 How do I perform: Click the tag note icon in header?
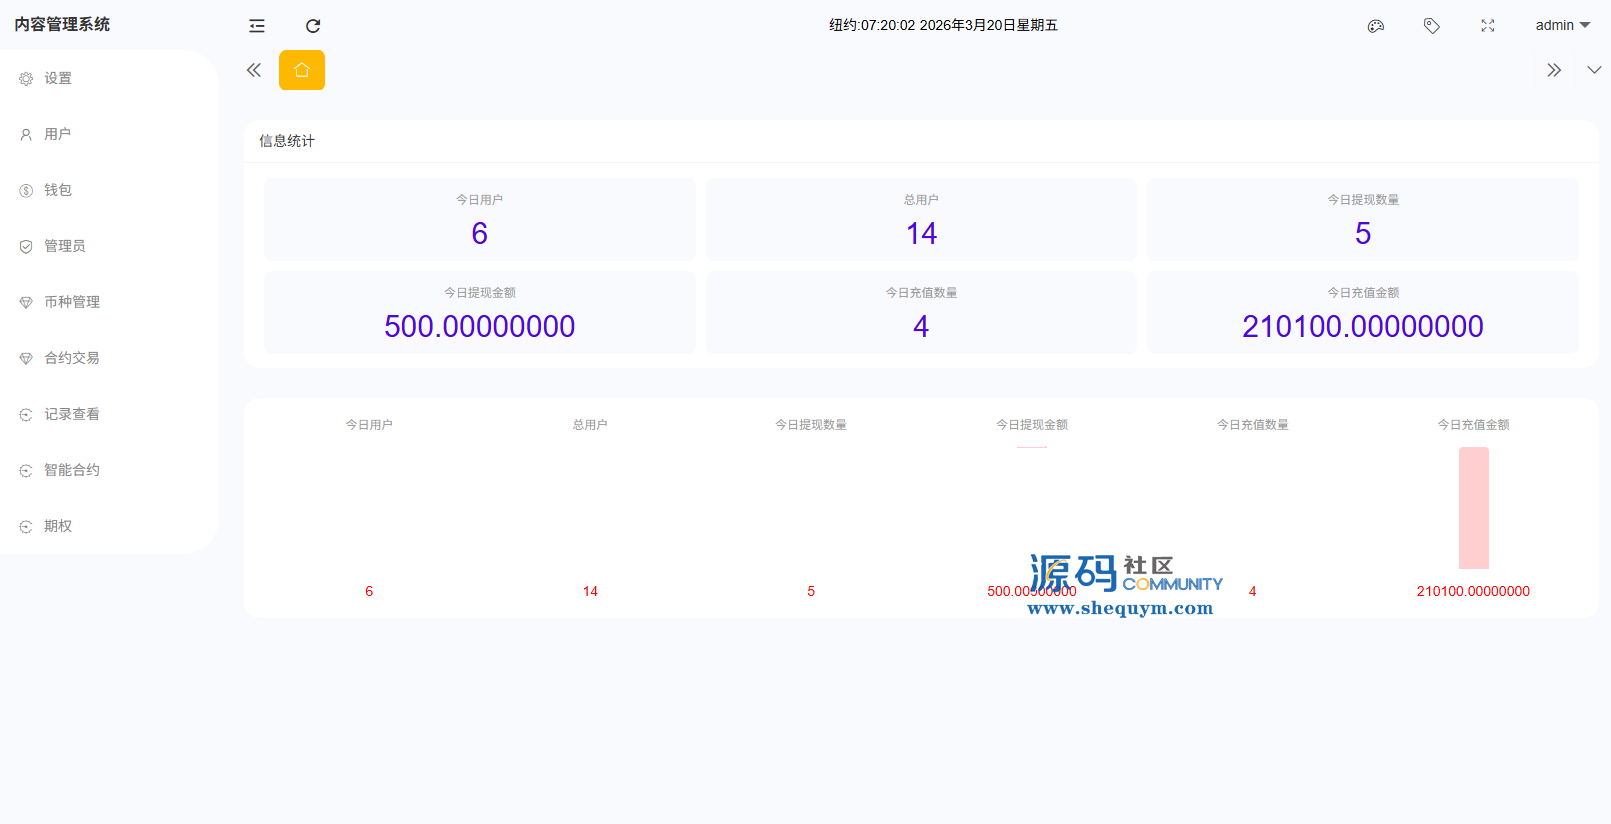pos(1432,26)
